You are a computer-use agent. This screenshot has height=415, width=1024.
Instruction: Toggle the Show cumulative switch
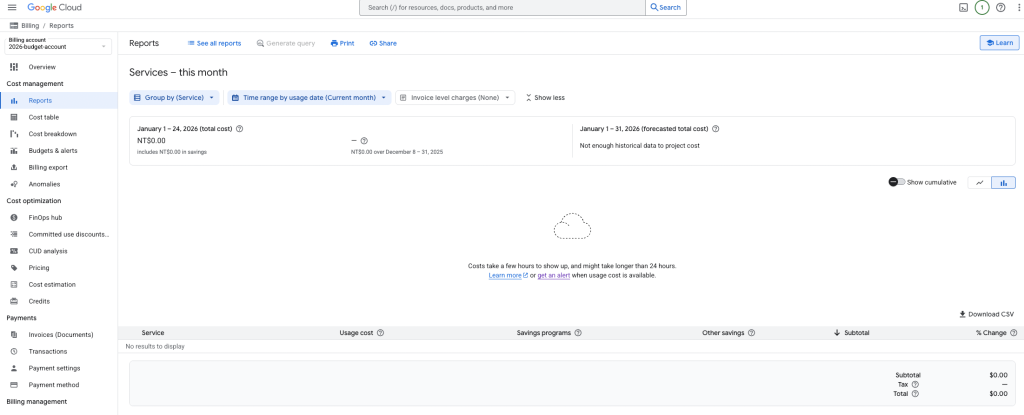click(x=897, y=182)
